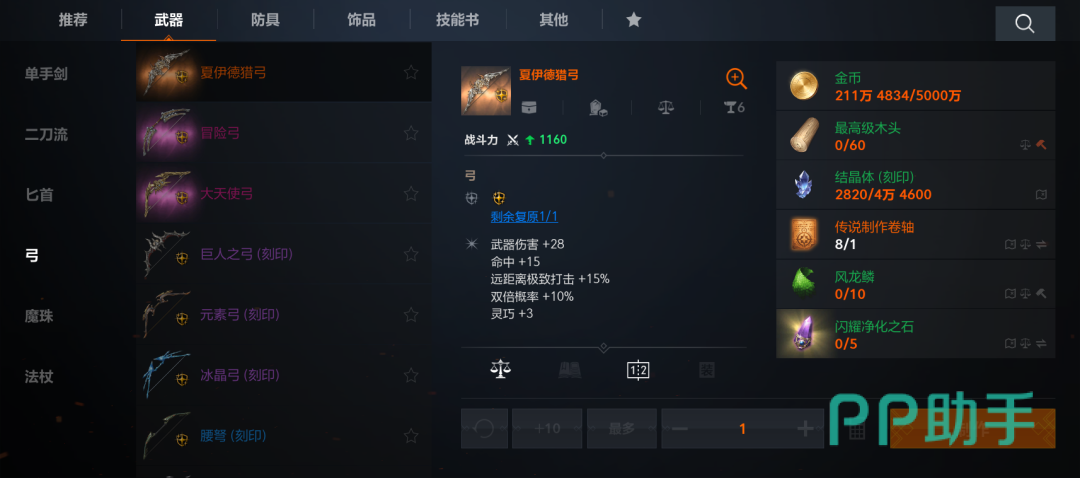Increase craft quantity with plus button
Screen dimensions: 1080x478
pyautogui.click(x=805, y=428)
